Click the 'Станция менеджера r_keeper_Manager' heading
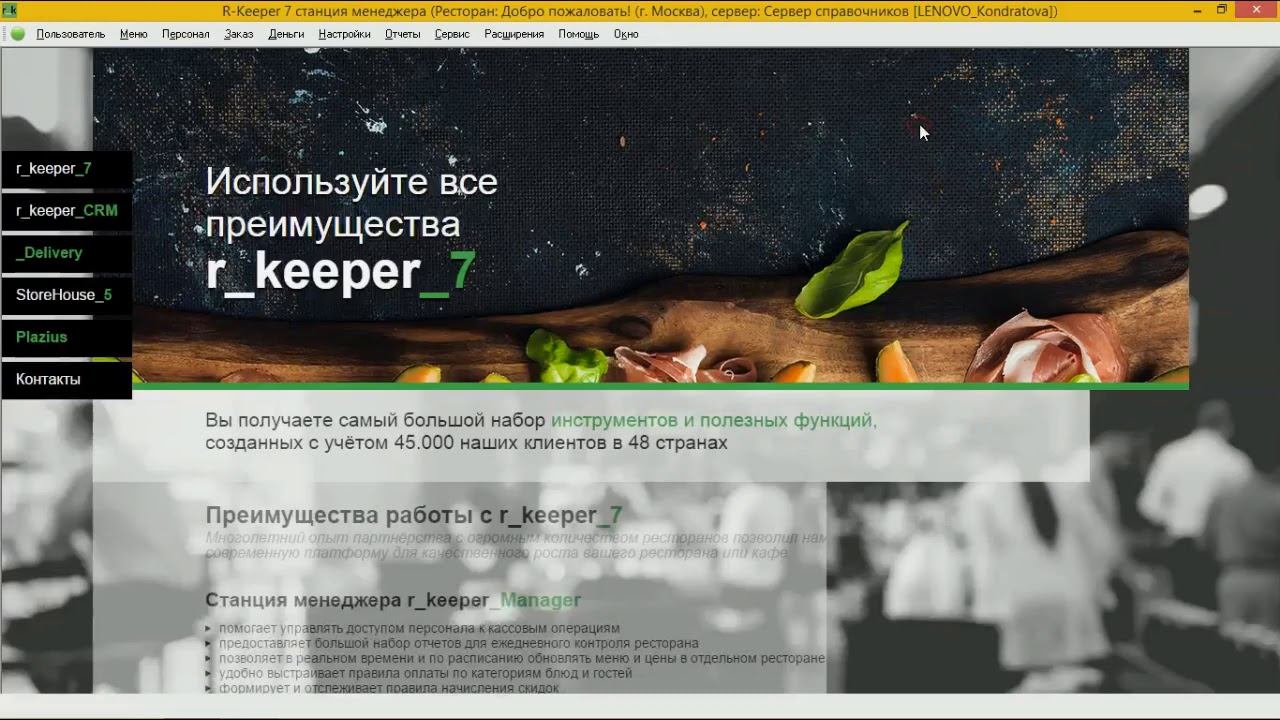Image resolution: width=1280 pixels, height=720 pixels. click(393, 600)
